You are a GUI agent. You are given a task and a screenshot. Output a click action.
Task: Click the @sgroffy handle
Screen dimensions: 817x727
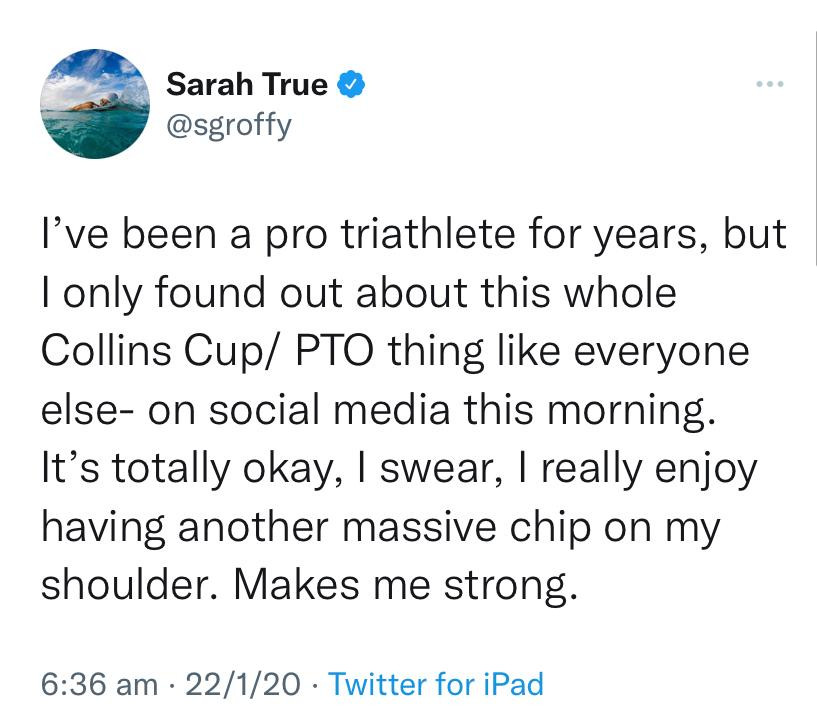click(229, 126)
